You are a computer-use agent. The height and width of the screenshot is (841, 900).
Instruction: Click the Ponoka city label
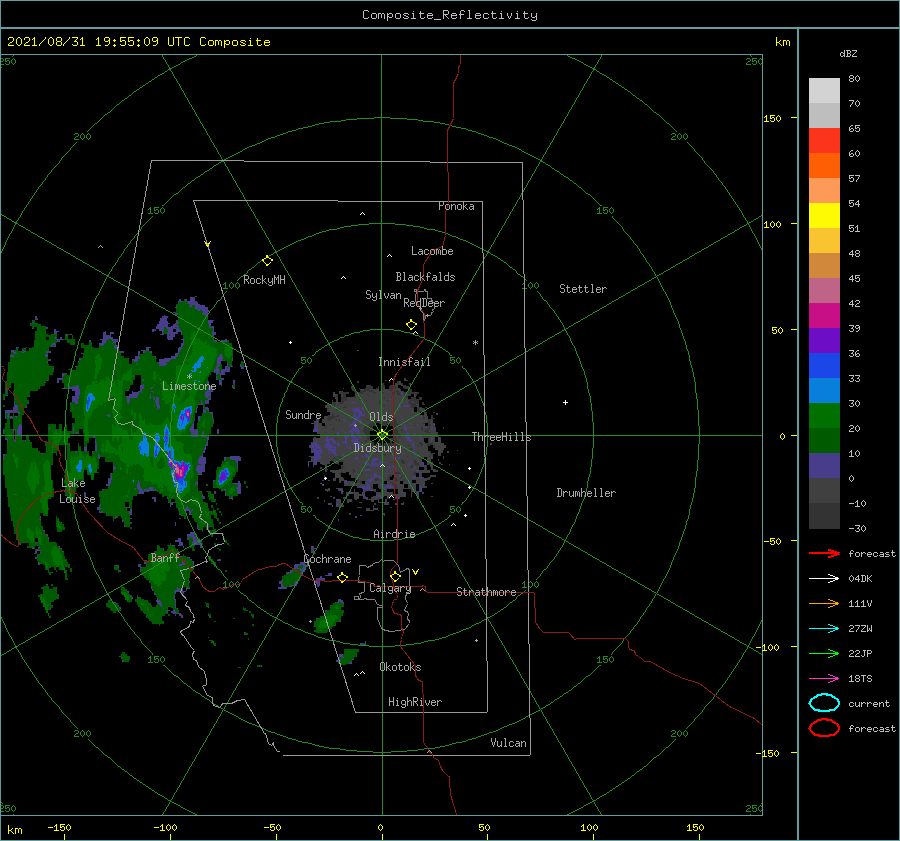456,206
